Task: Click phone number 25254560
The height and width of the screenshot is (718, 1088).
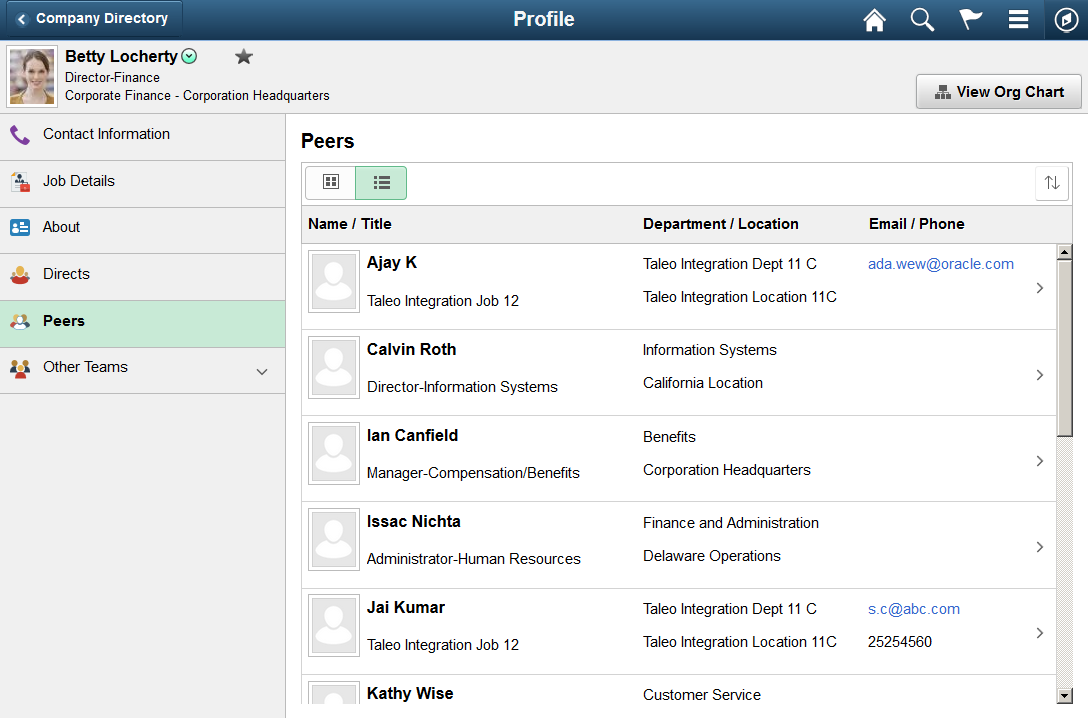Action: tap(900, 642)
